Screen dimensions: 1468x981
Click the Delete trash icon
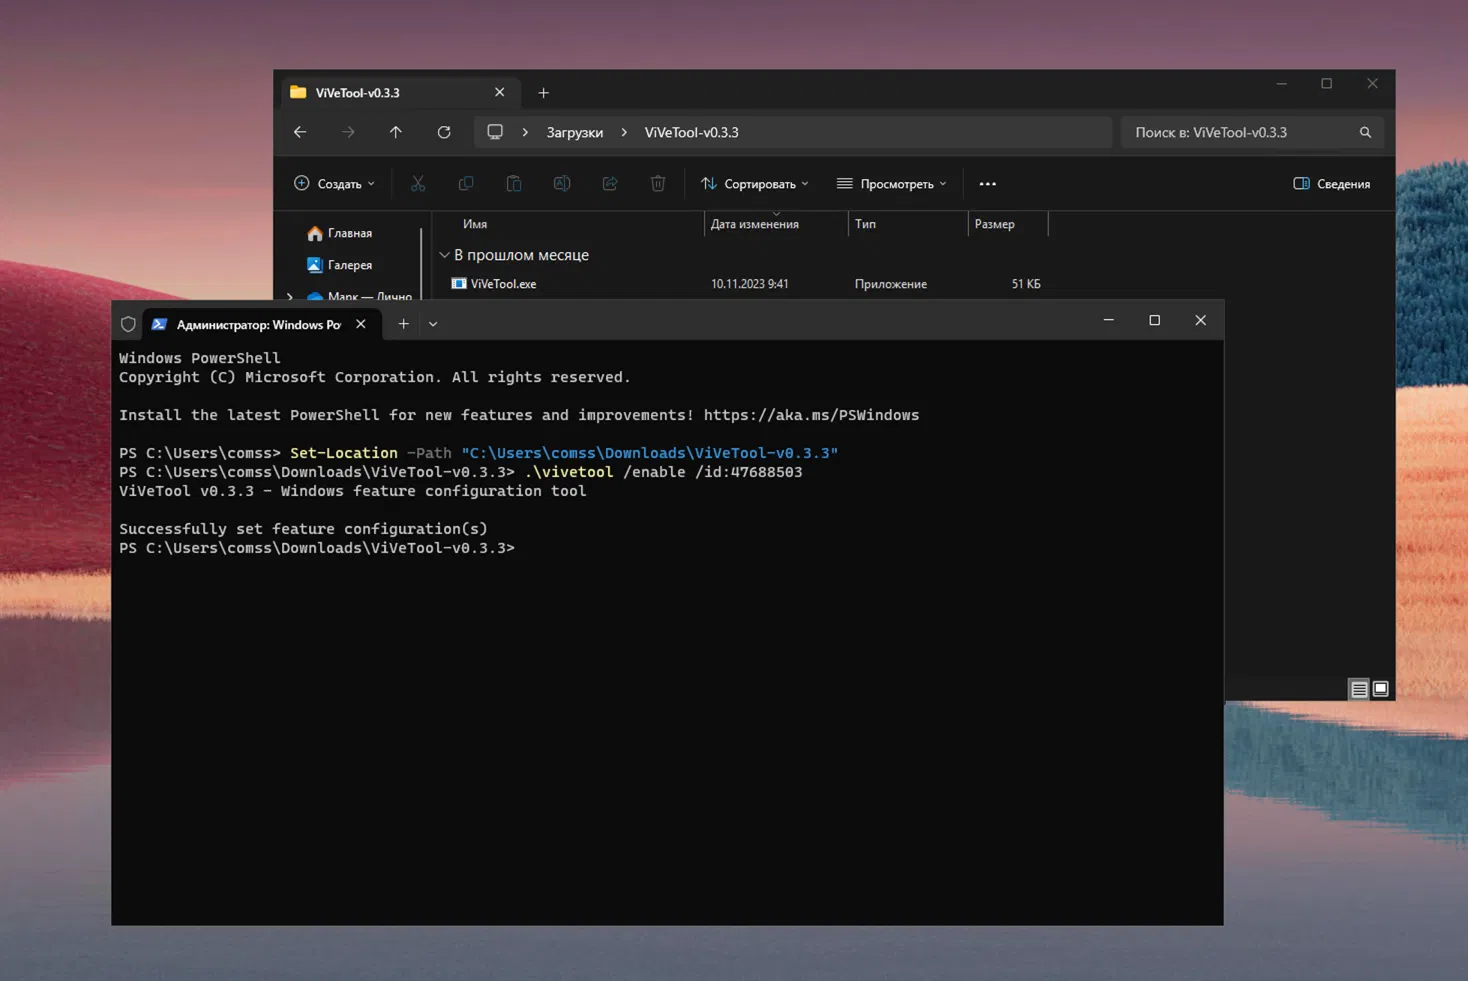[658, 184]
